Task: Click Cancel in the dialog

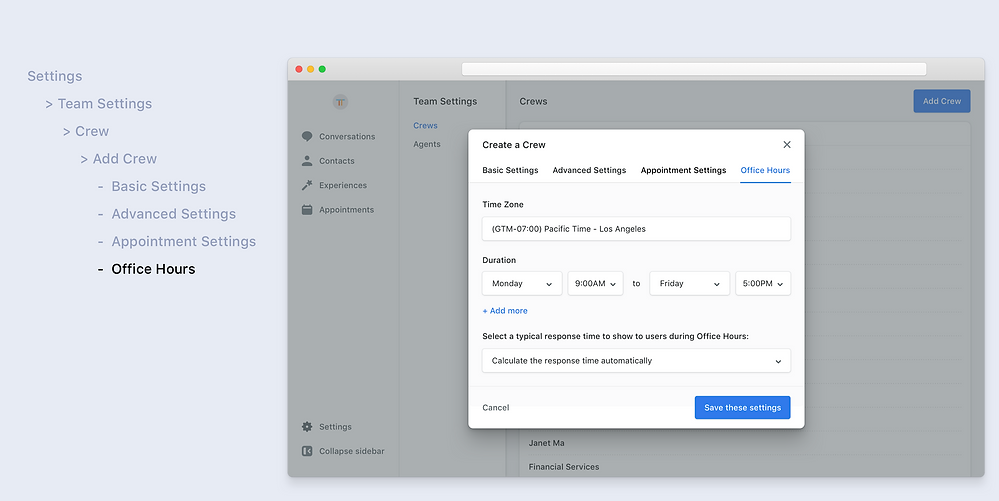Action: [496, 407]
